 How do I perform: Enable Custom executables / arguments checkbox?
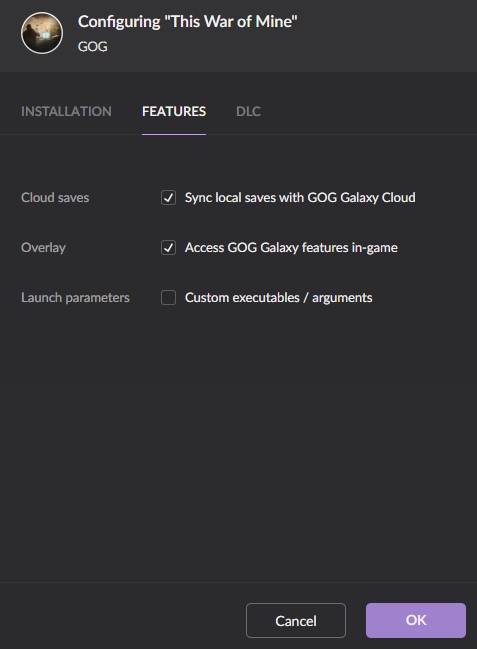click(169, 298)
